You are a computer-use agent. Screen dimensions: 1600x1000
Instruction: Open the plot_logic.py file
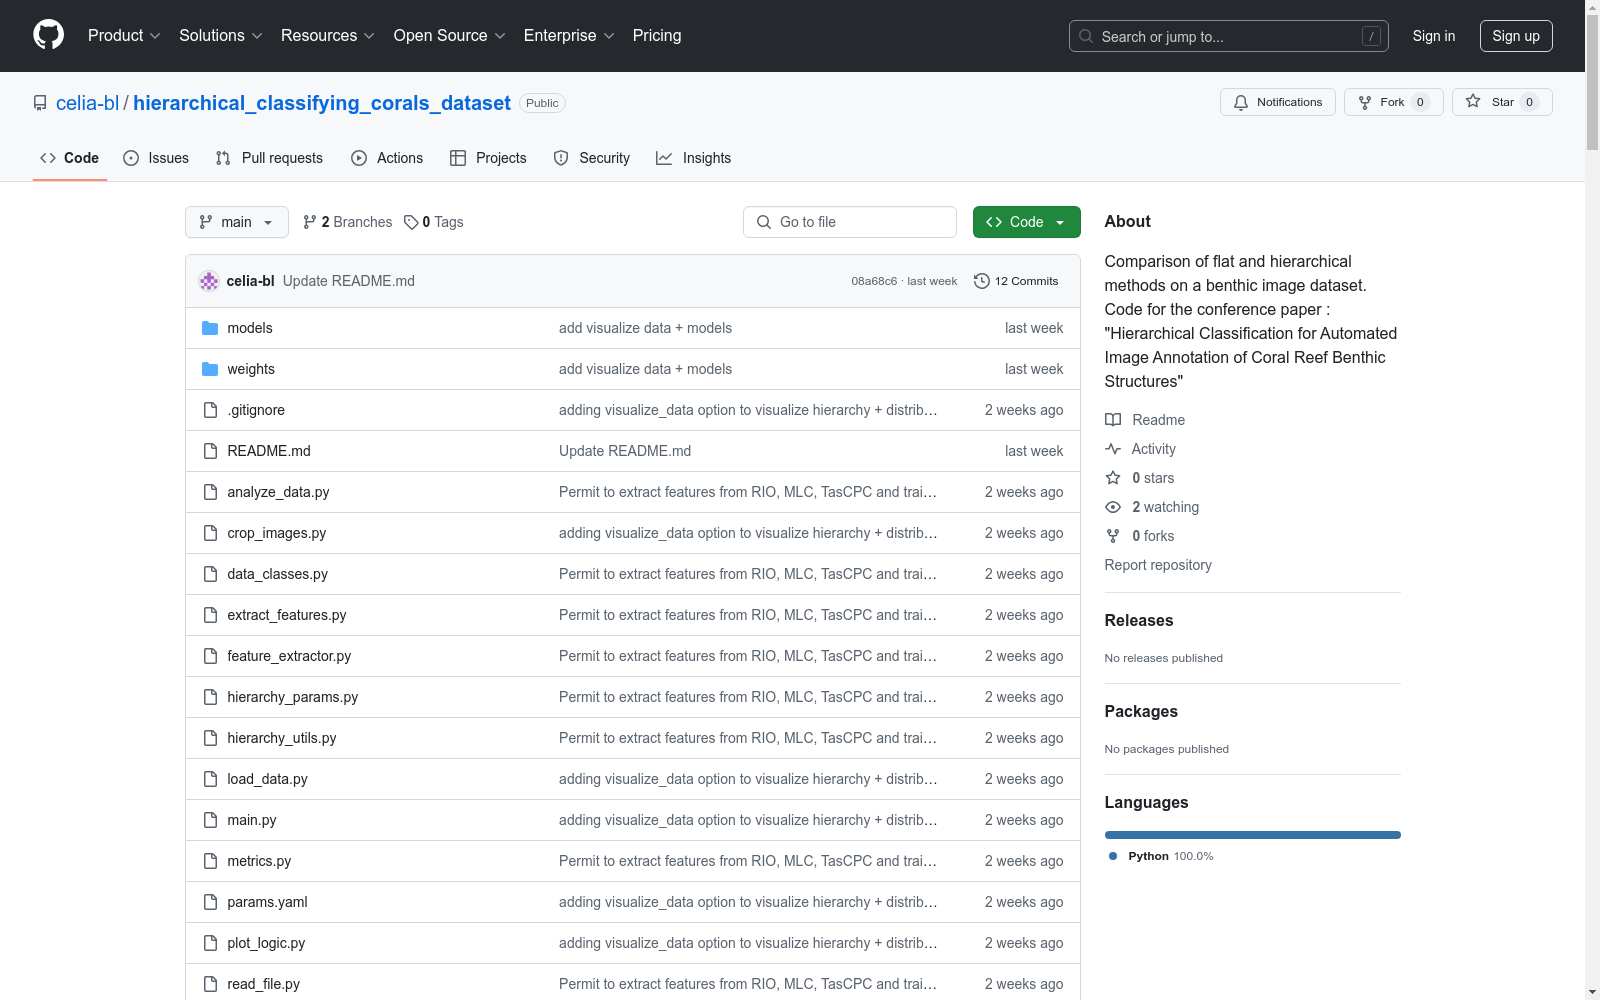pos(266,943)
